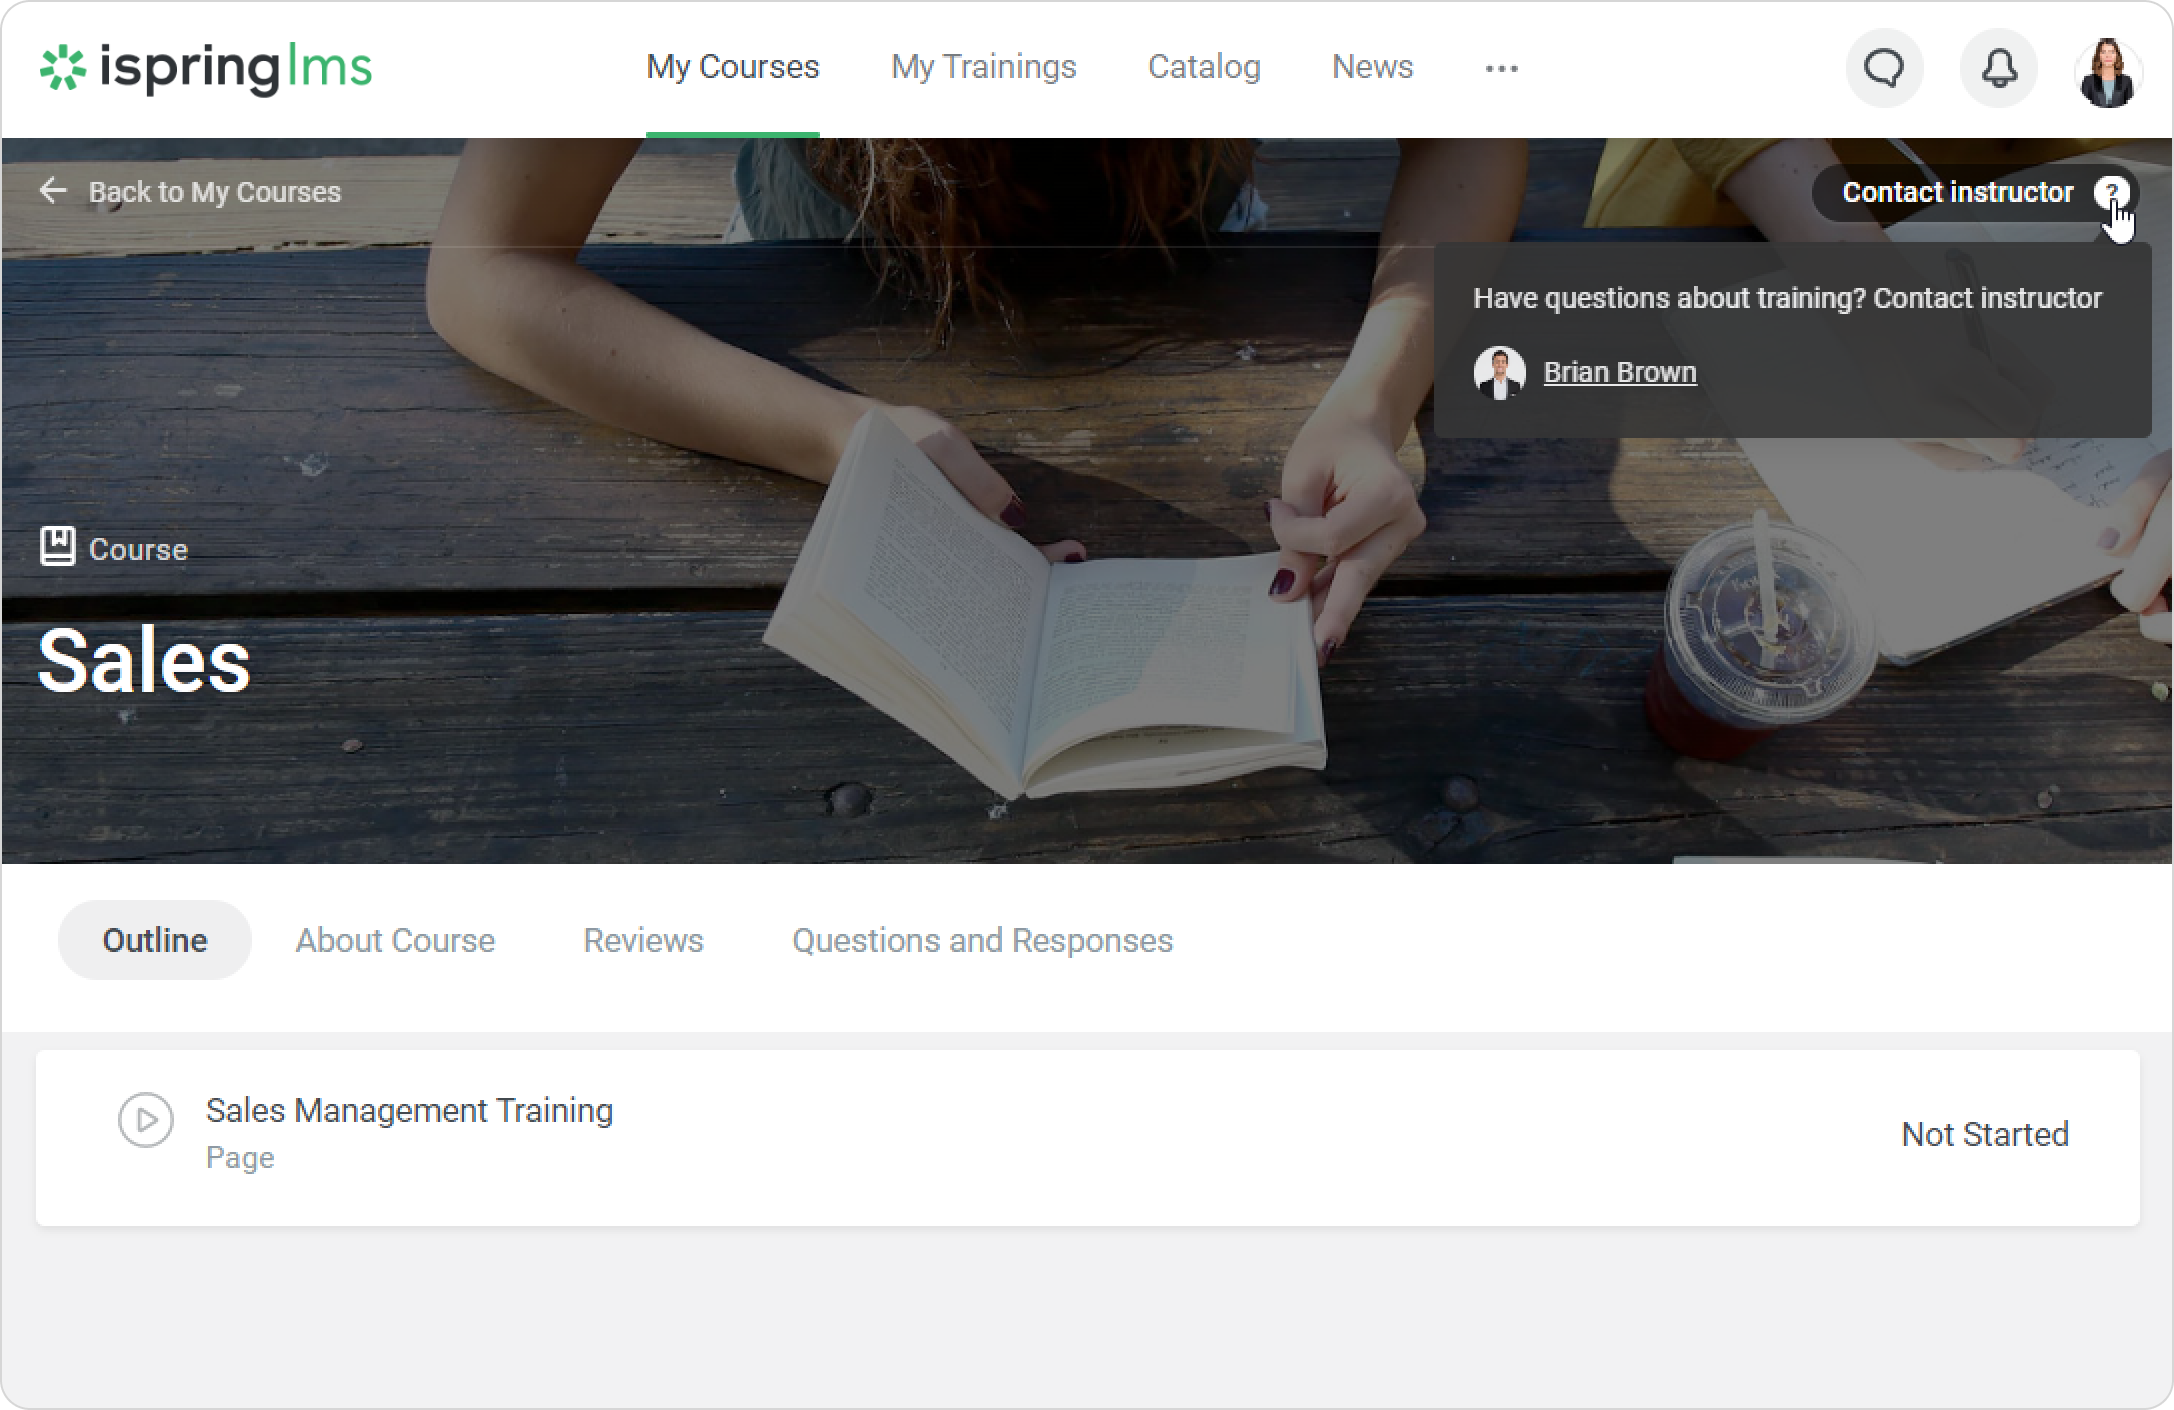The width and height of the screenshot is (2174, 1410).
Task: Click the play icon for Sales Management Training
Action: pos(146,1120)
